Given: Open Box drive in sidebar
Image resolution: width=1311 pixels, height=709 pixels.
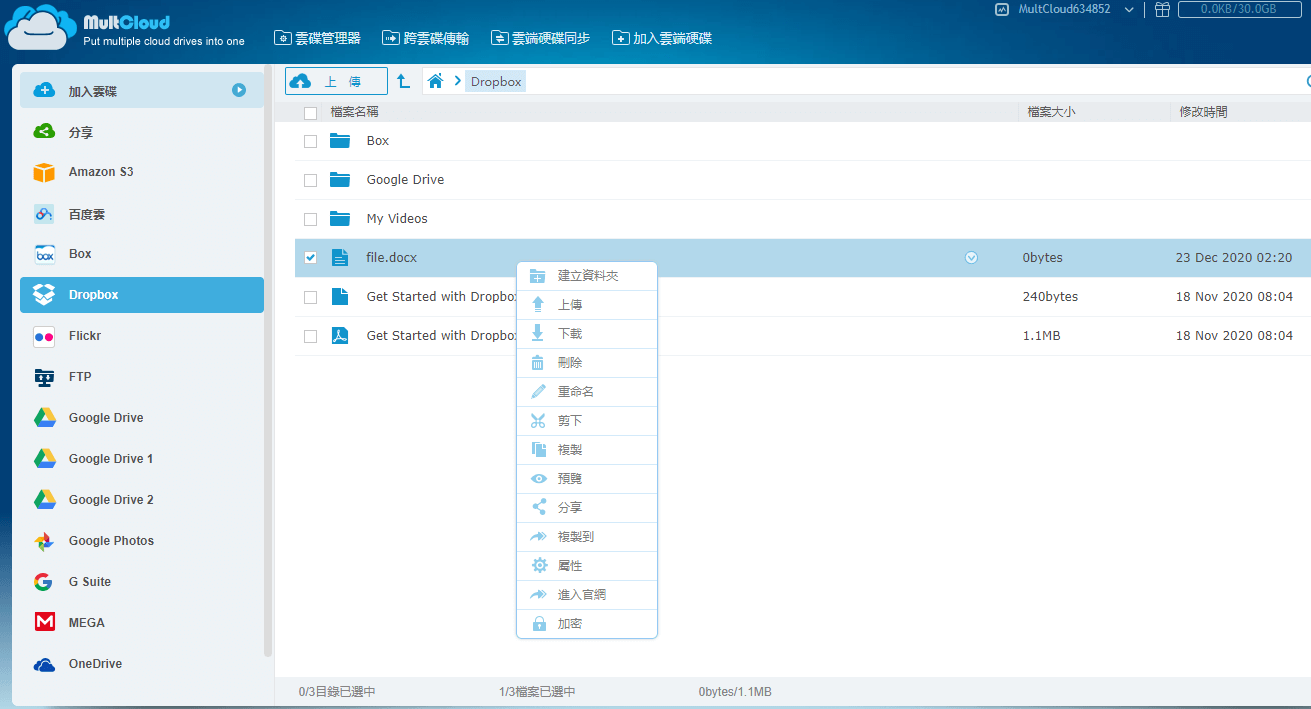Looking at the screenshot, I should tap(142, 254).
